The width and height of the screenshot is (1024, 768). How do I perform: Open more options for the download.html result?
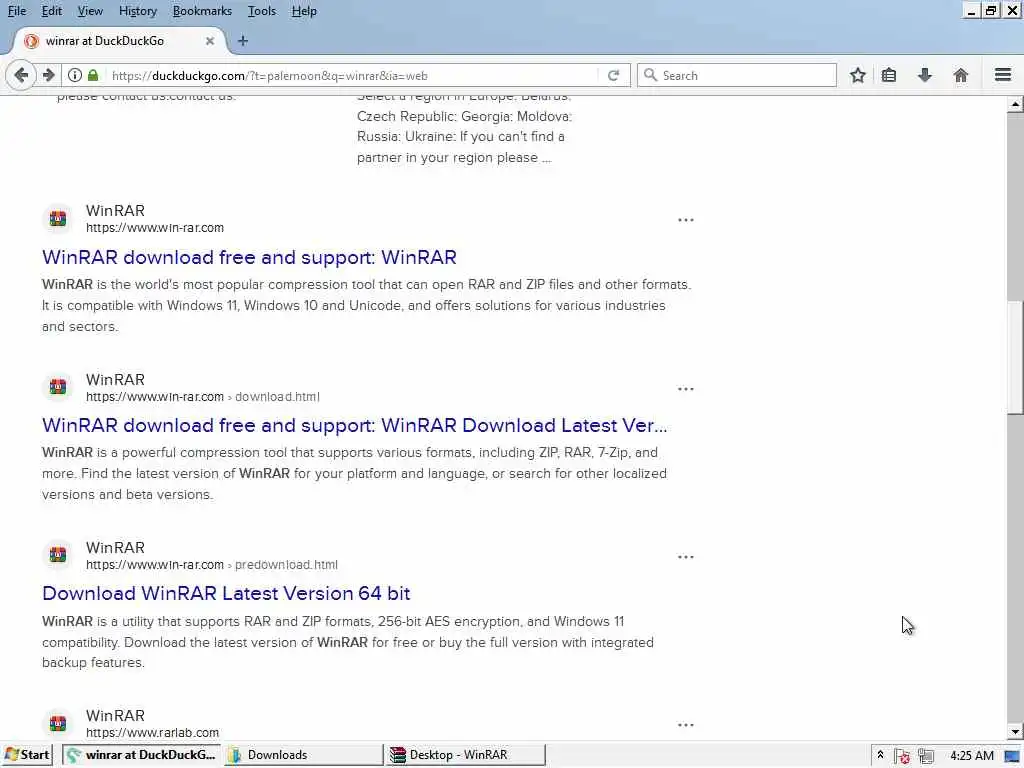coord(686,389)
